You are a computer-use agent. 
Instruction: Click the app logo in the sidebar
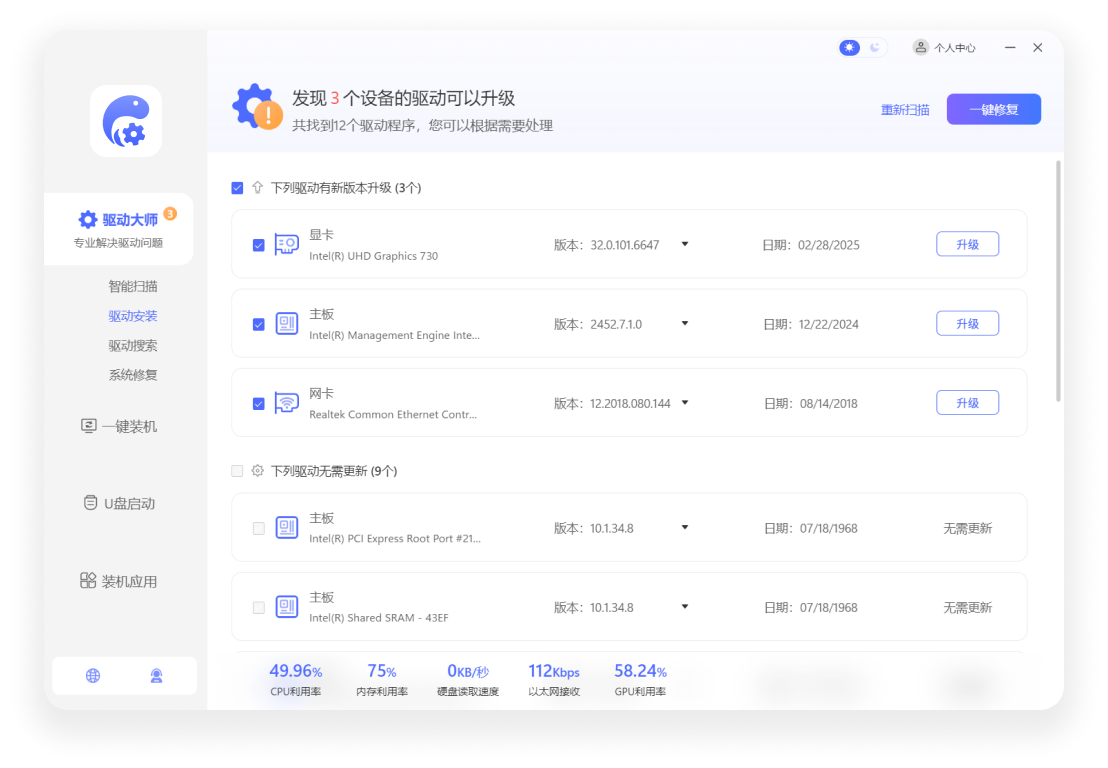click(126, 121)
